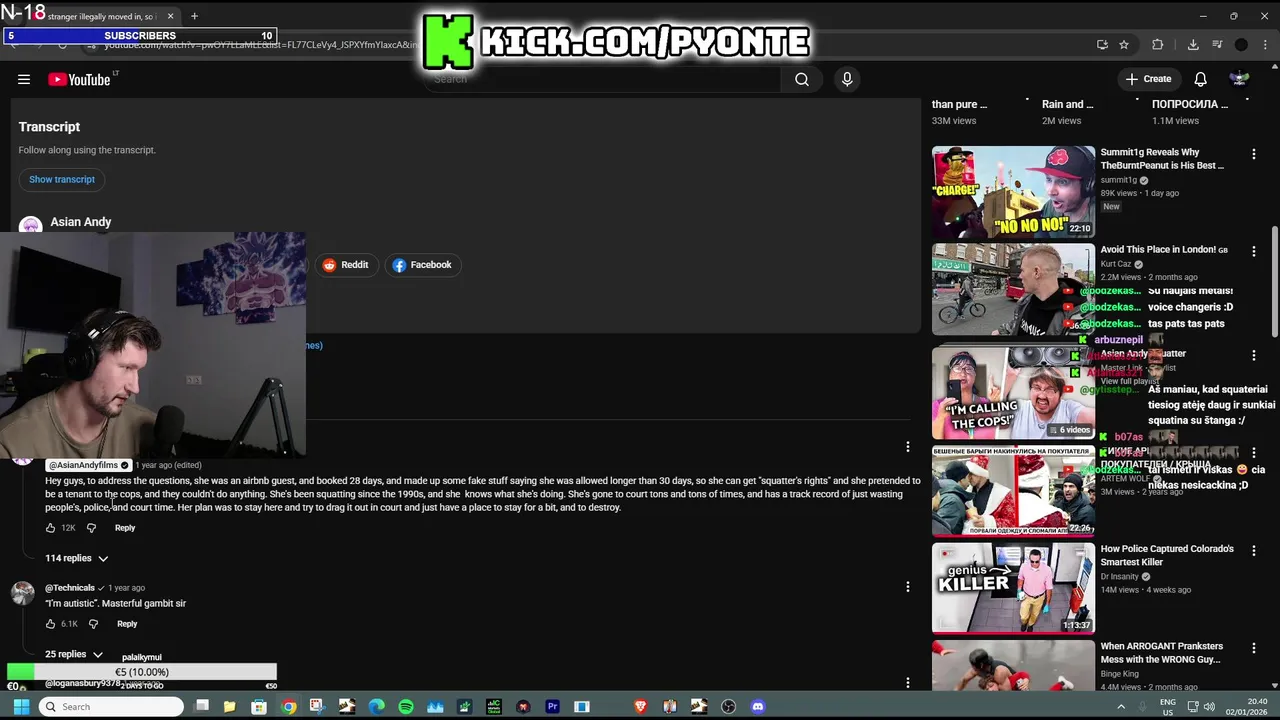The image size is (1280, 720).
Task: Open the browser downloads icon
Action: coord(1193,44)
